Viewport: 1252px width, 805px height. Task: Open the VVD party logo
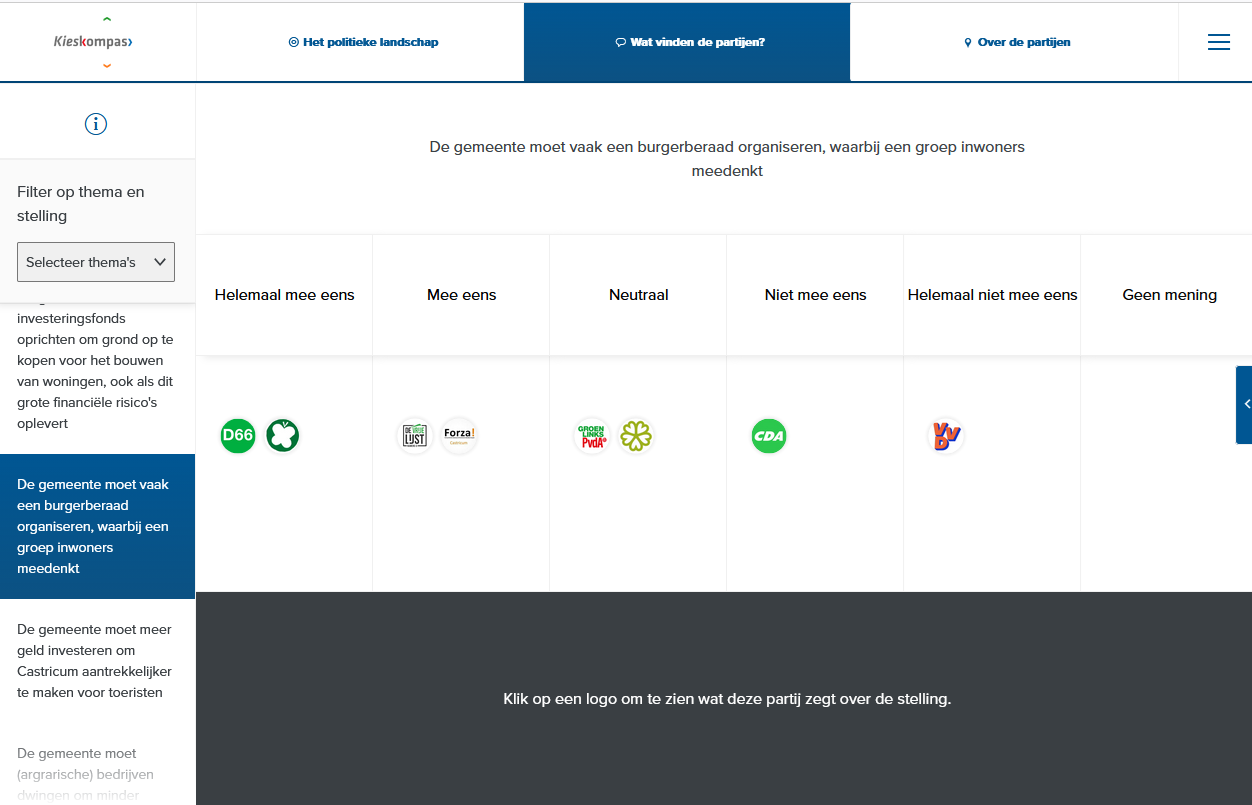pos(946,436)
